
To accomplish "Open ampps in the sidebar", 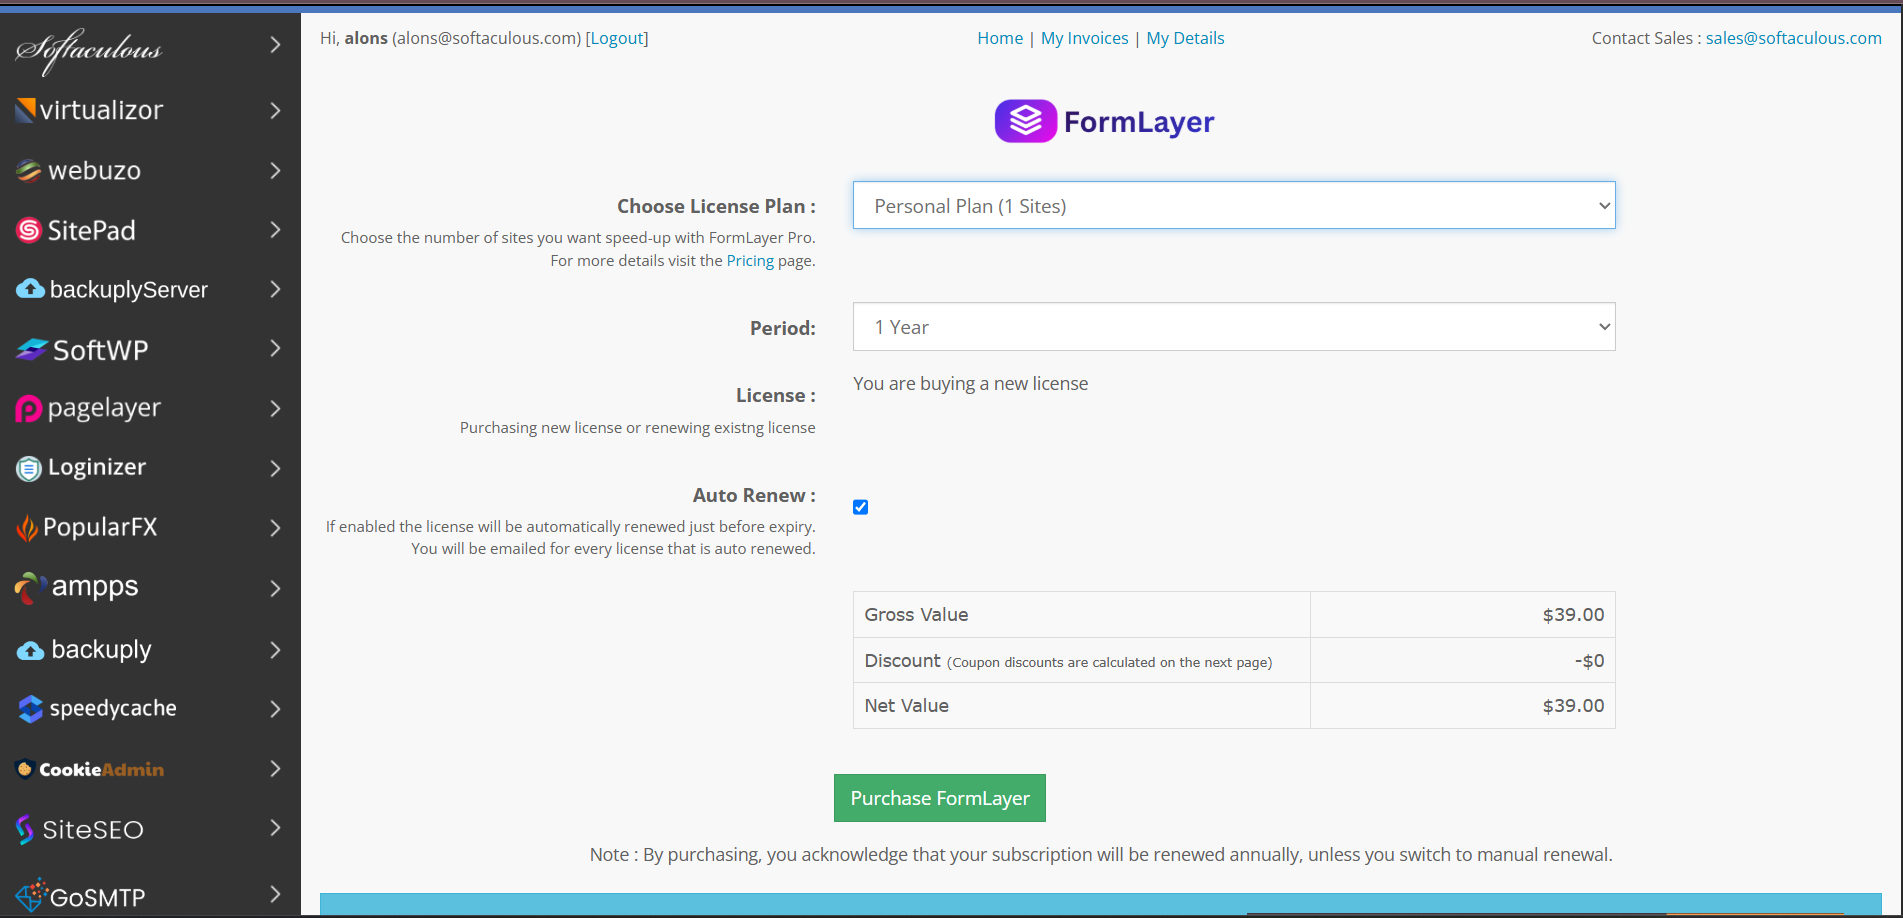I will tap(76, 587).
